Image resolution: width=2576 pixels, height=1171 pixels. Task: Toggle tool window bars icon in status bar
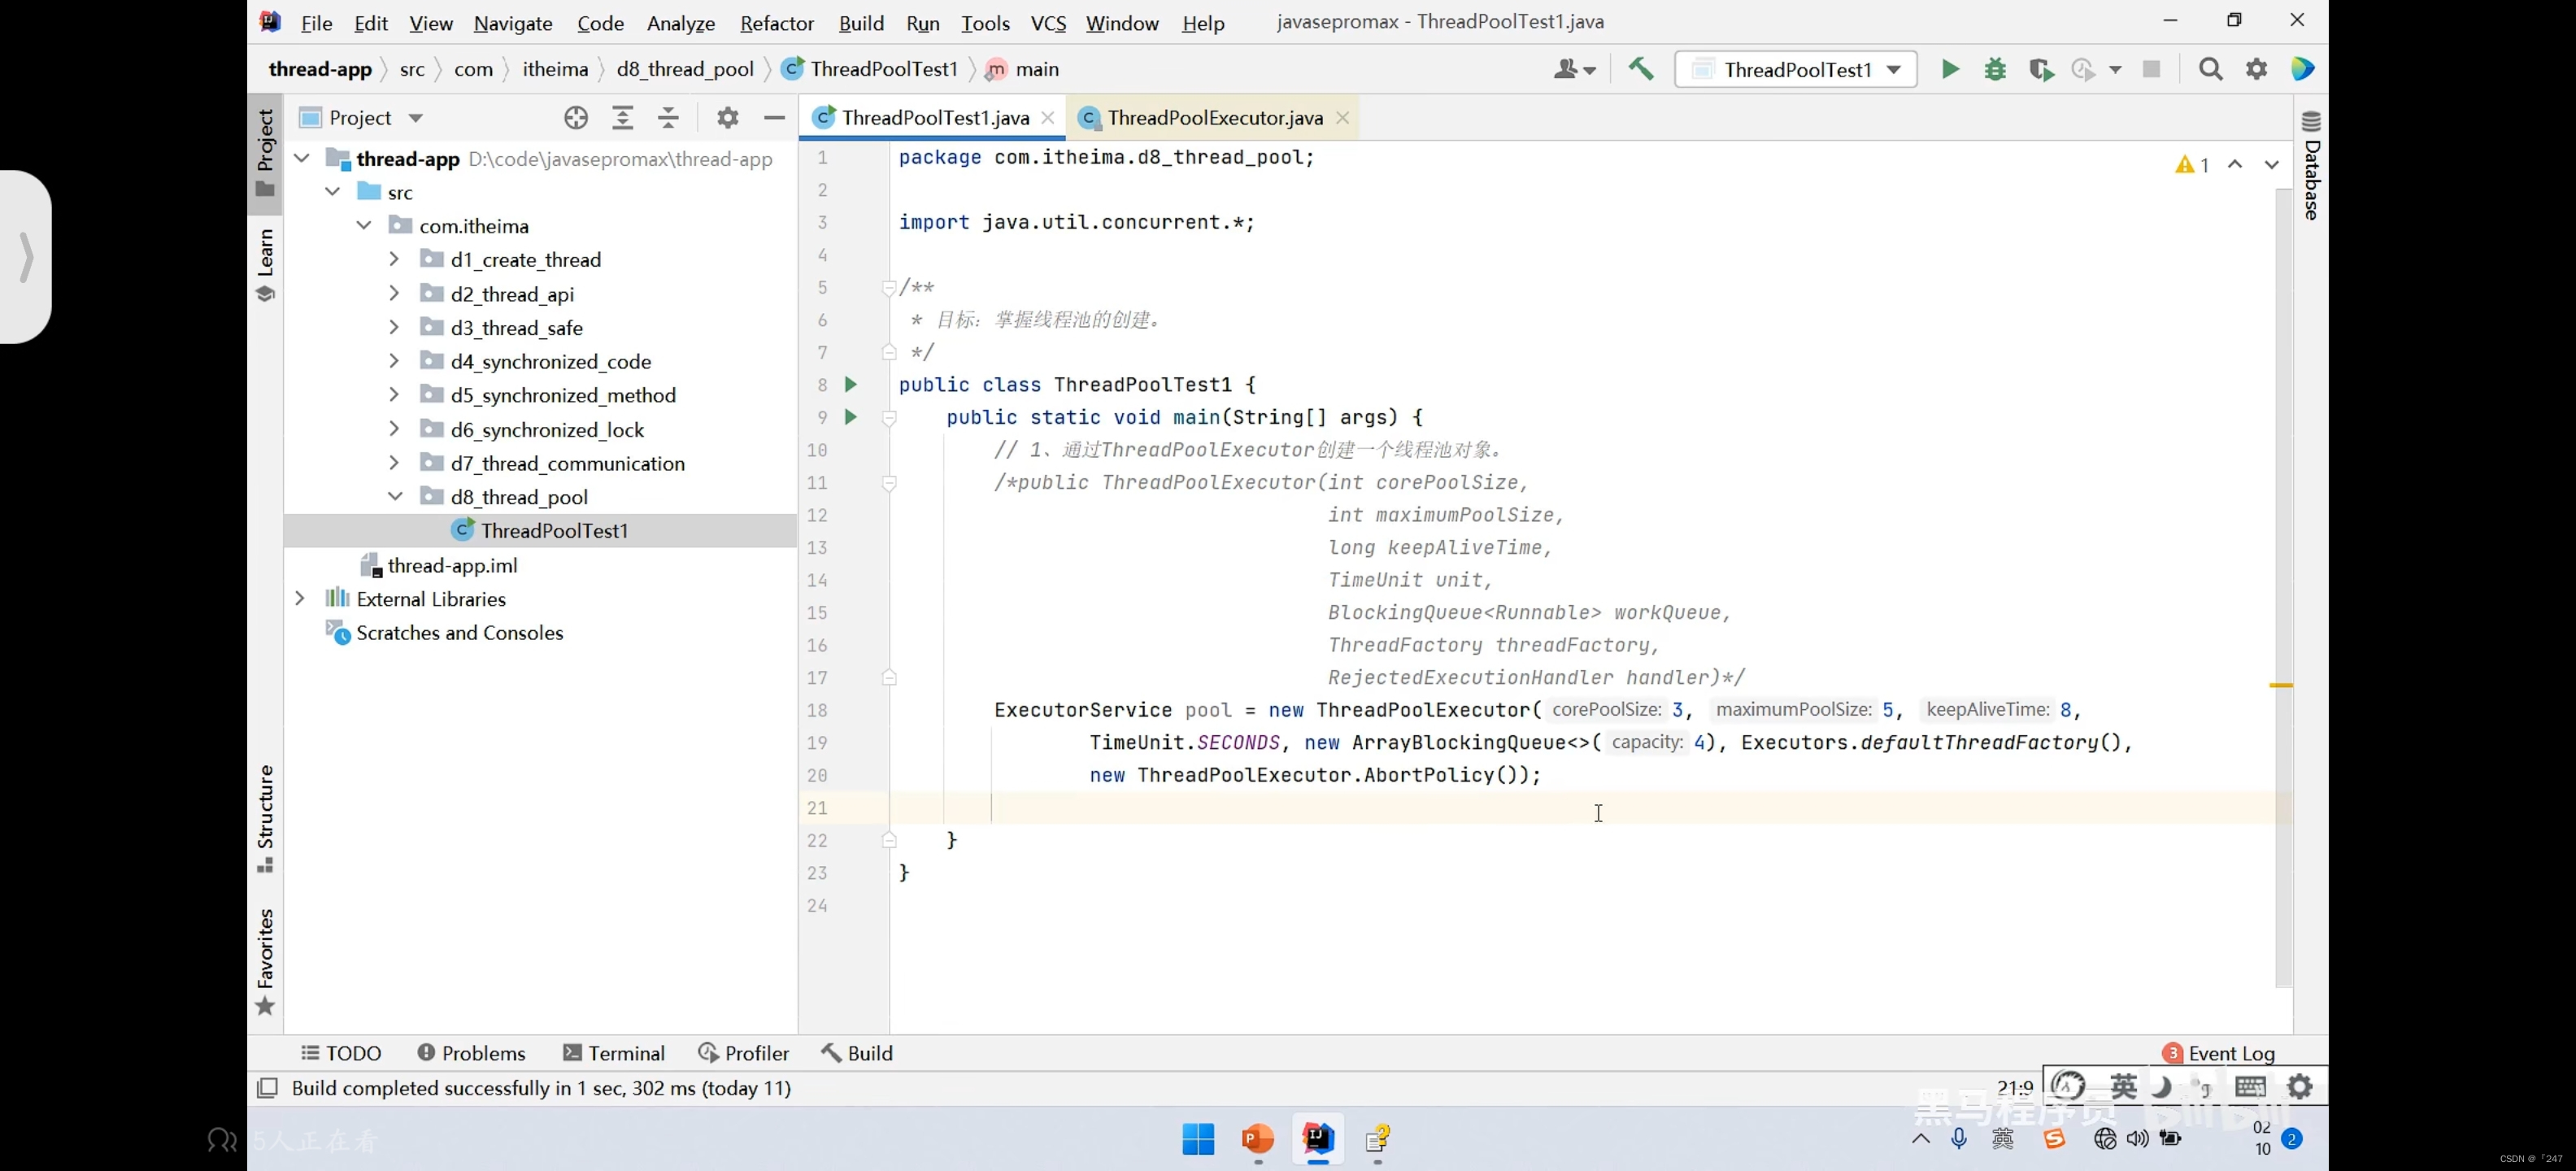[x=267, y=1088]
